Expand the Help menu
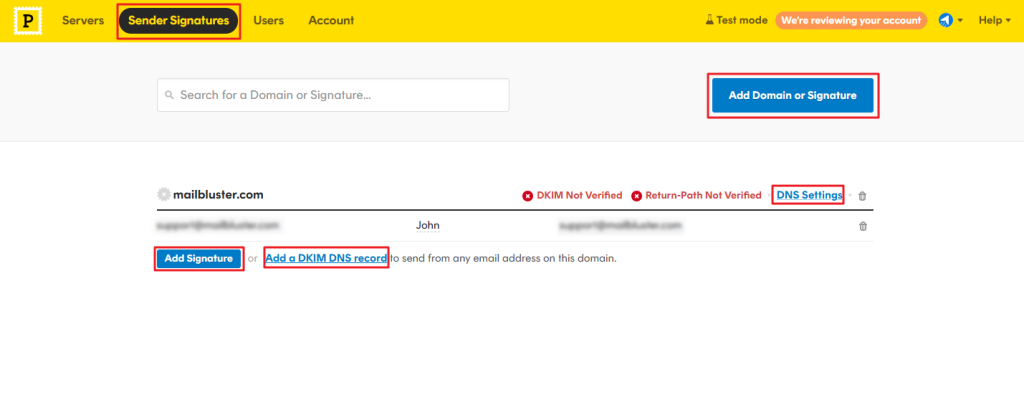 (x=994, y=20)
